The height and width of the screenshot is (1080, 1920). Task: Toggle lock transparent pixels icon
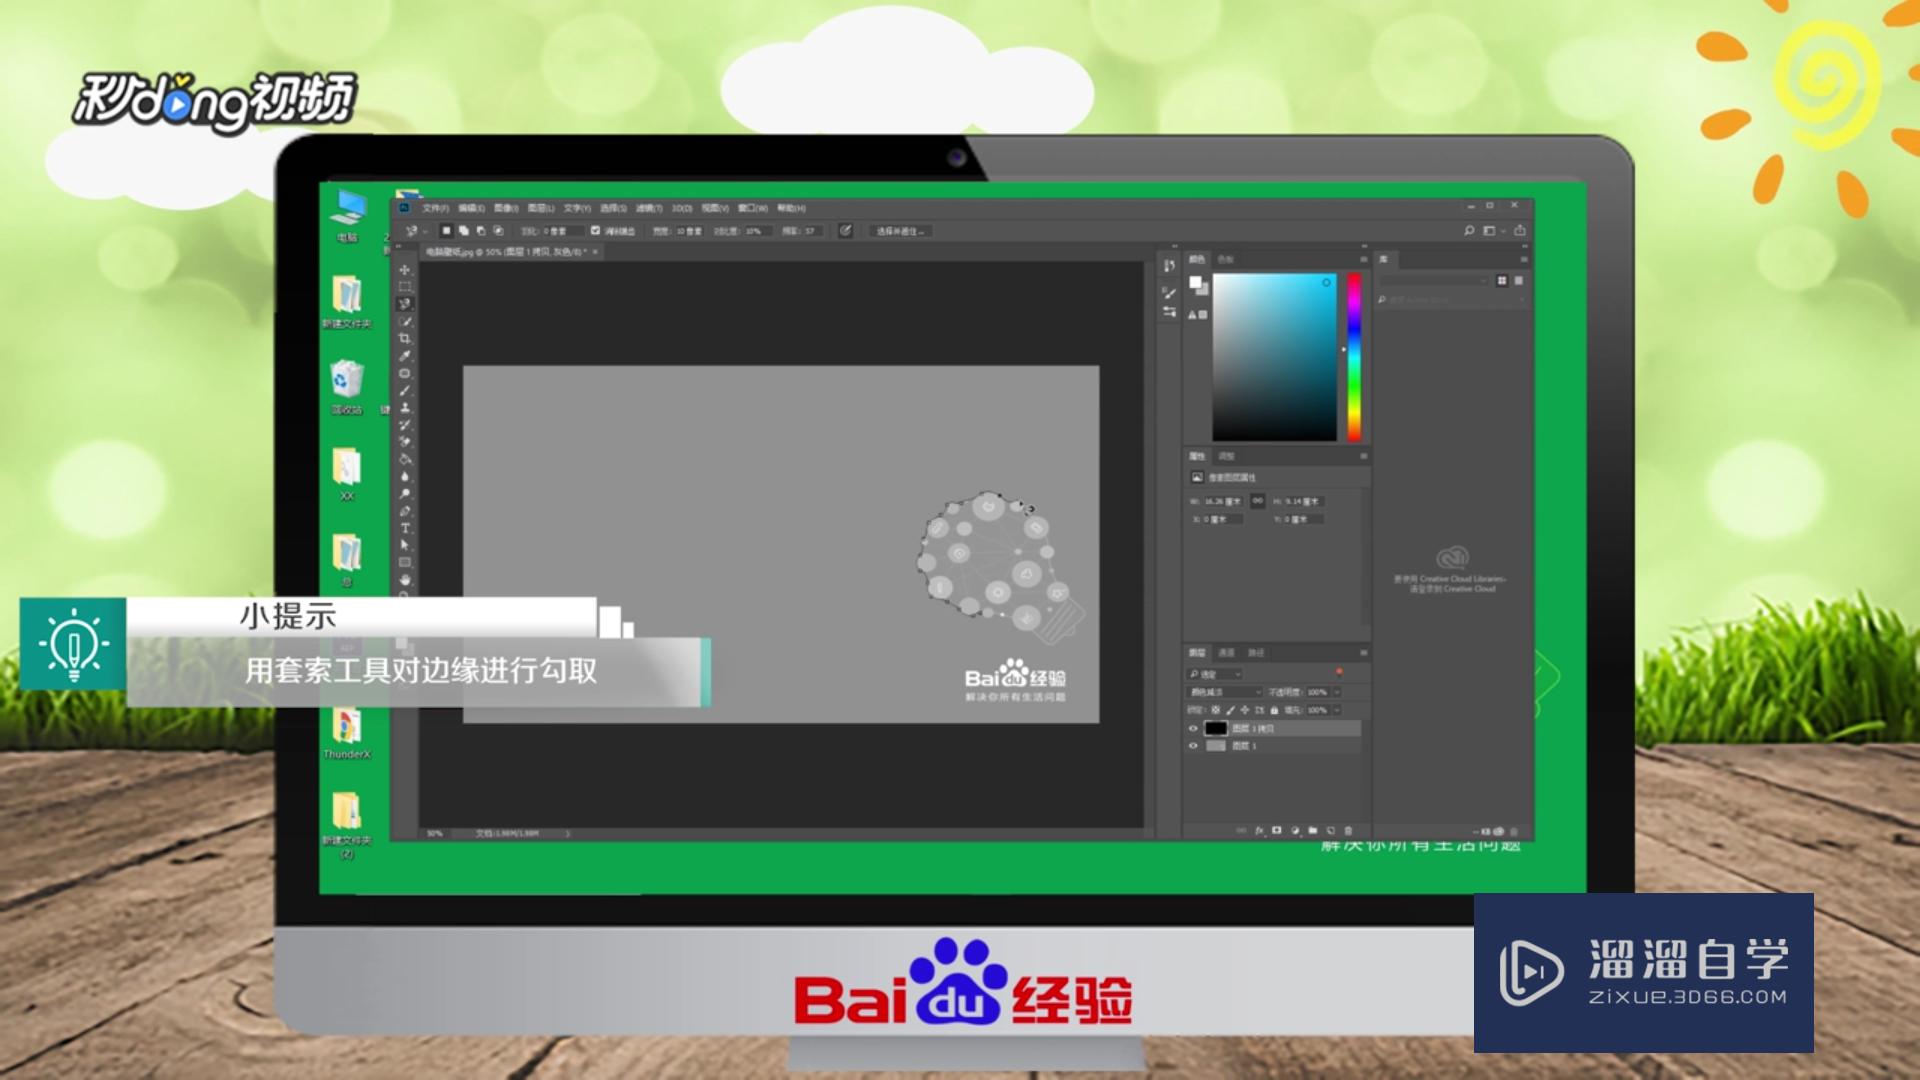tap(1216, 710)
